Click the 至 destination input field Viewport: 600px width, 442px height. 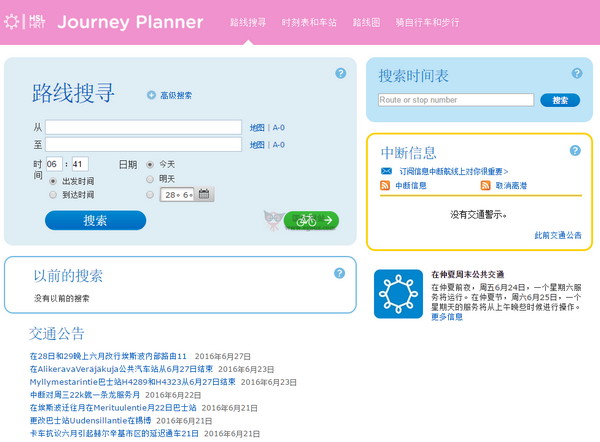click(143, 144)
